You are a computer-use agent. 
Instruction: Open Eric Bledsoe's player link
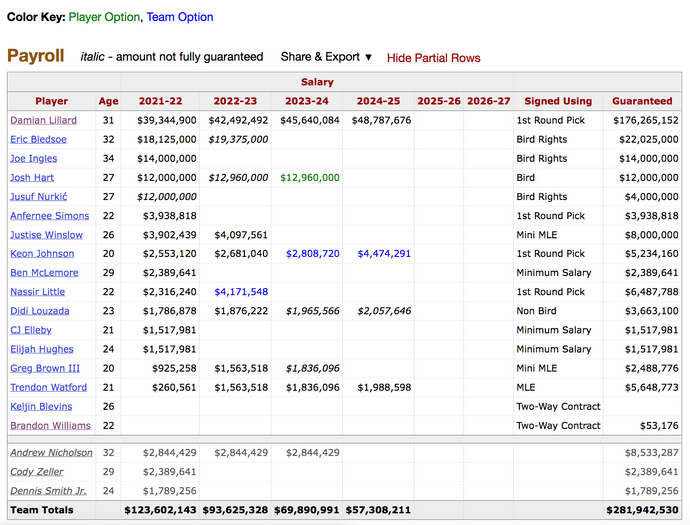pos(38,139)
